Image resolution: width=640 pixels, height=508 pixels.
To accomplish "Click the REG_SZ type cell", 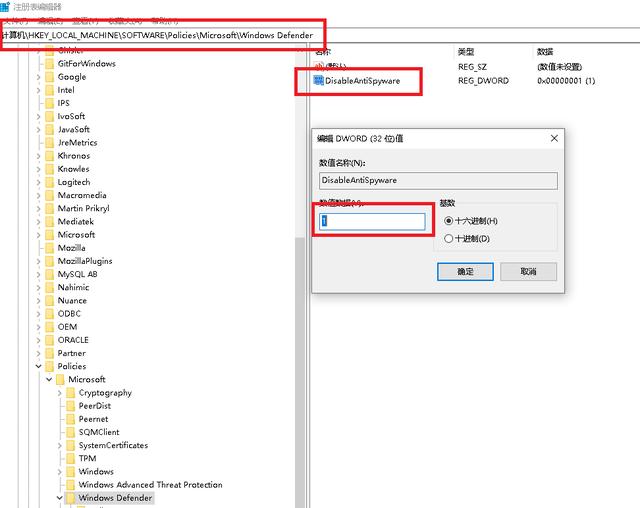I will pos(472,67).
